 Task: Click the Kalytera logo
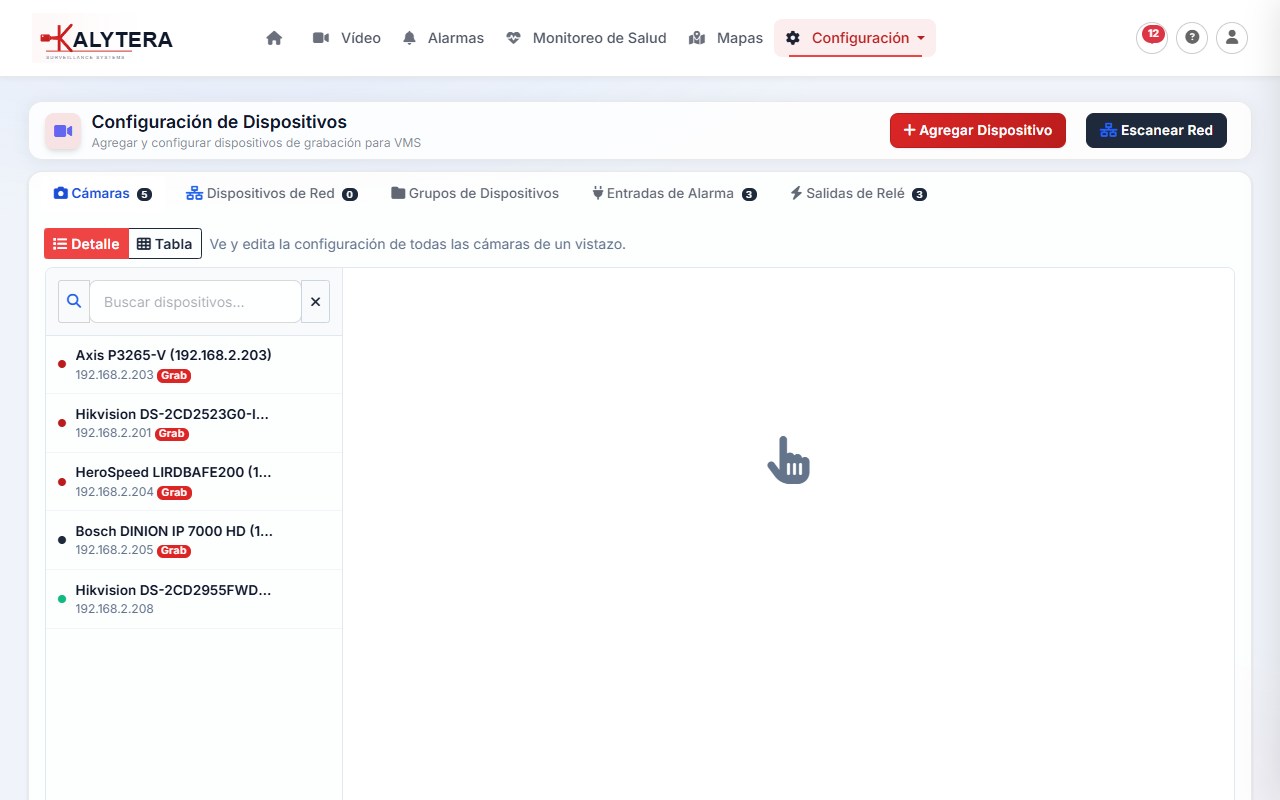[103, 38]
